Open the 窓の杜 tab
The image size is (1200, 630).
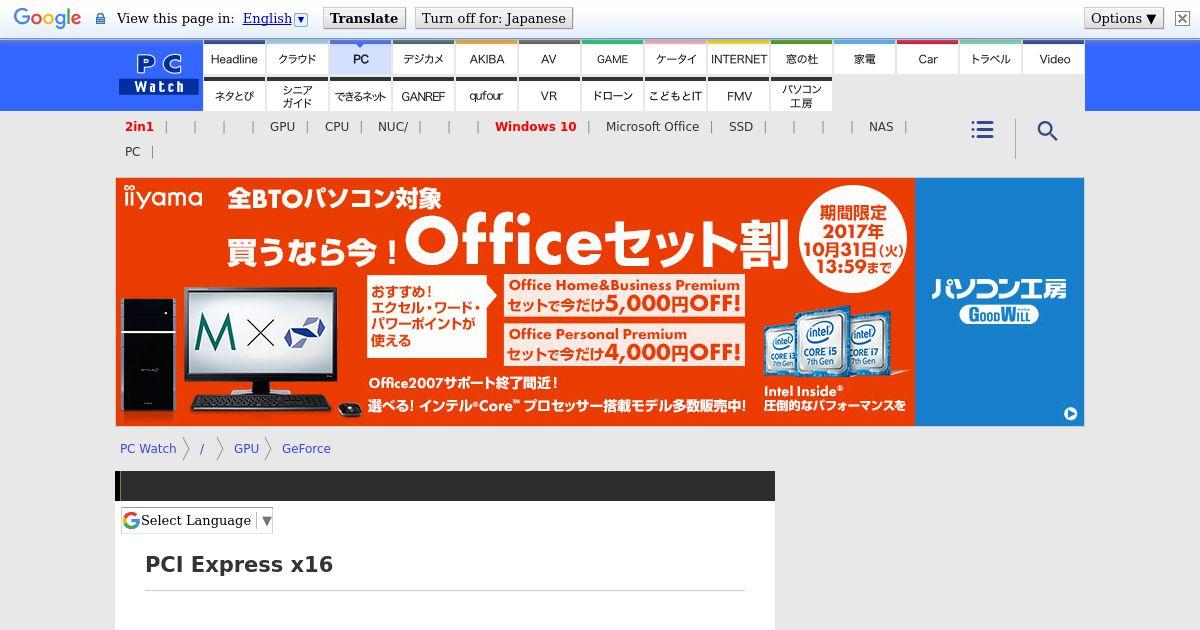802,59
